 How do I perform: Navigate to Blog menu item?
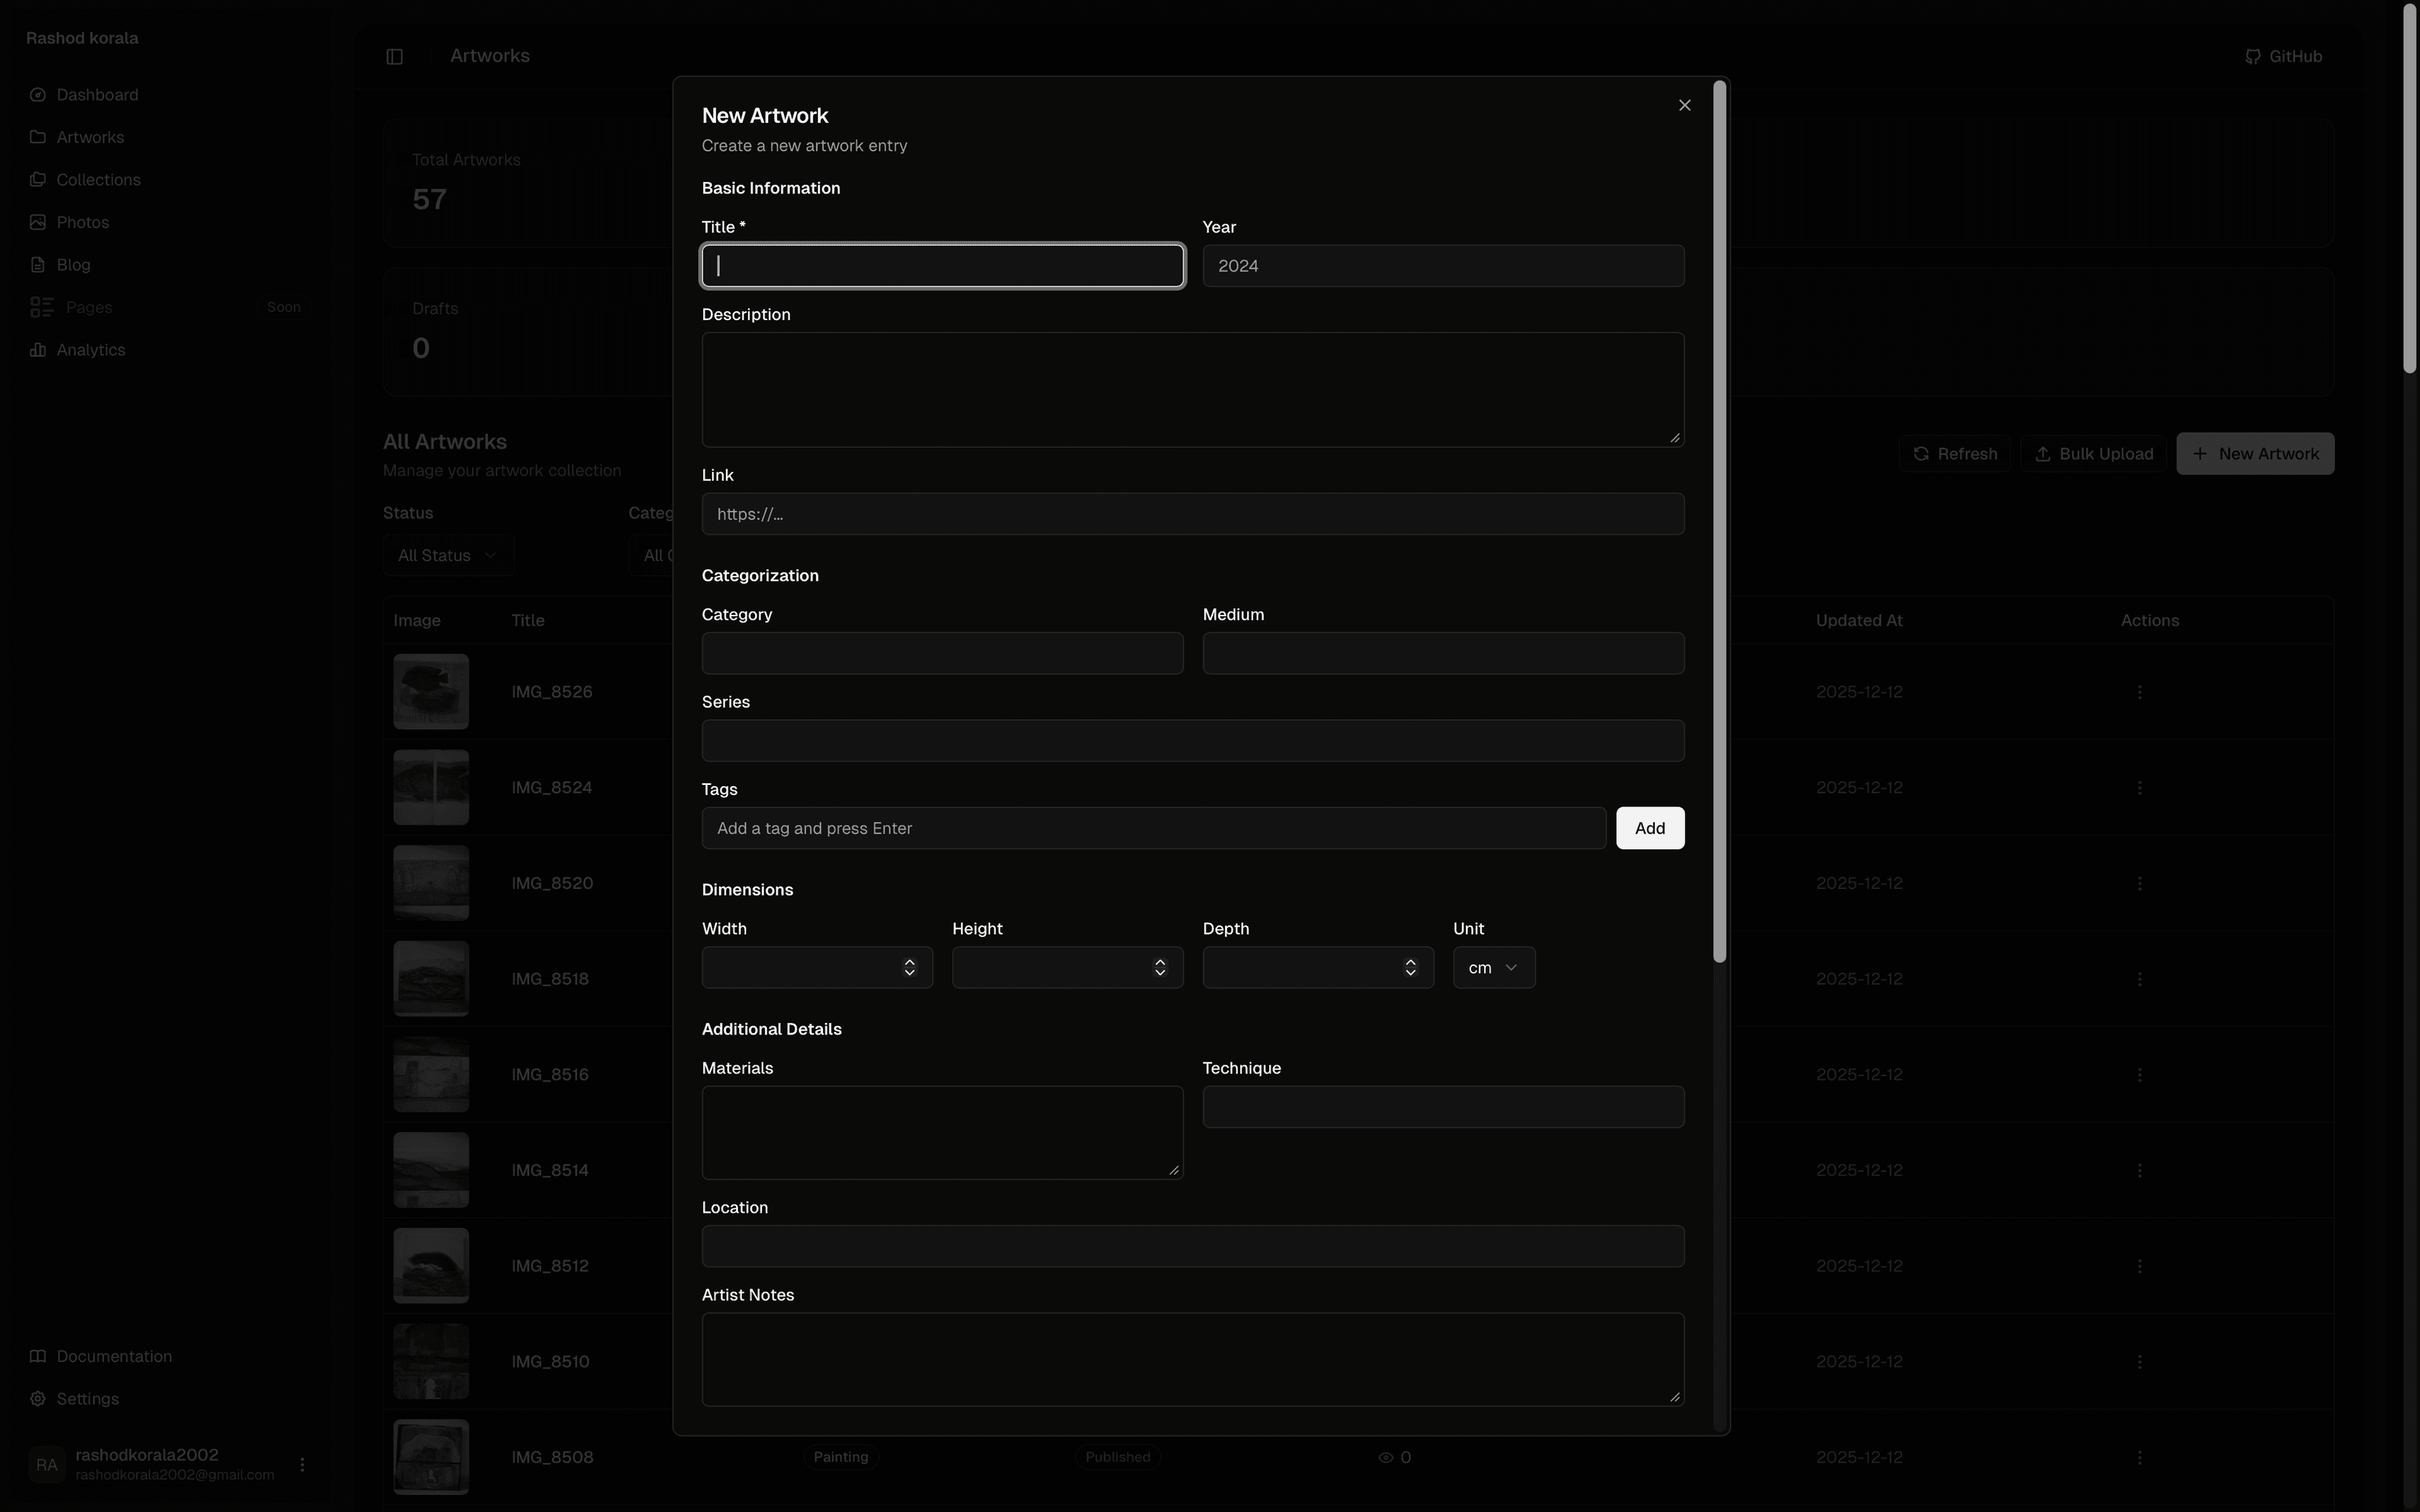pyautogui.click(x=73, y=265)
